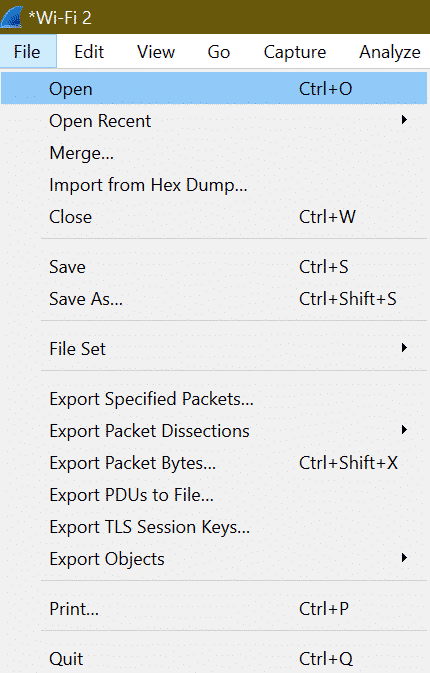Select Export Specified Packets...
Viewport: 430px width, 673px height.
click(x=214, y=399)
